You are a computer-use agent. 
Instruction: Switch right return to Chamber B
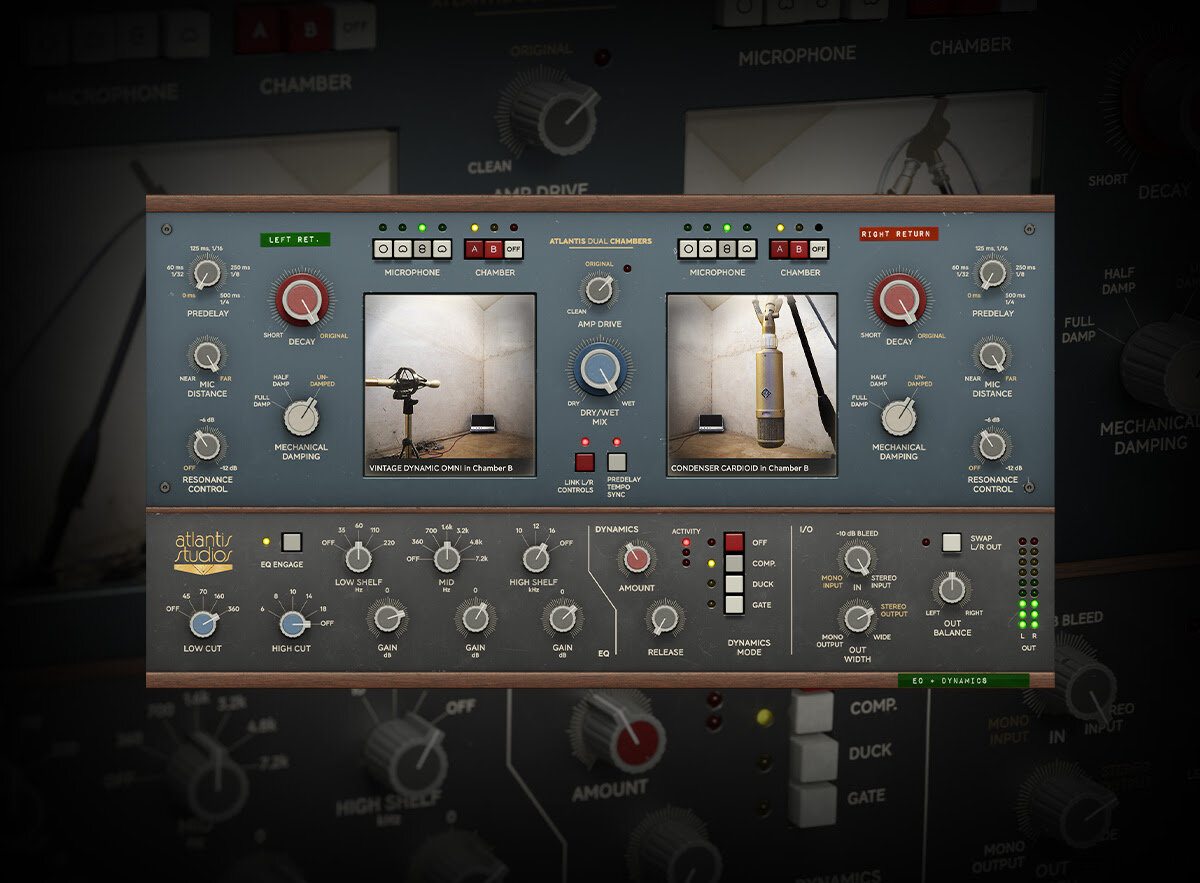799,249
